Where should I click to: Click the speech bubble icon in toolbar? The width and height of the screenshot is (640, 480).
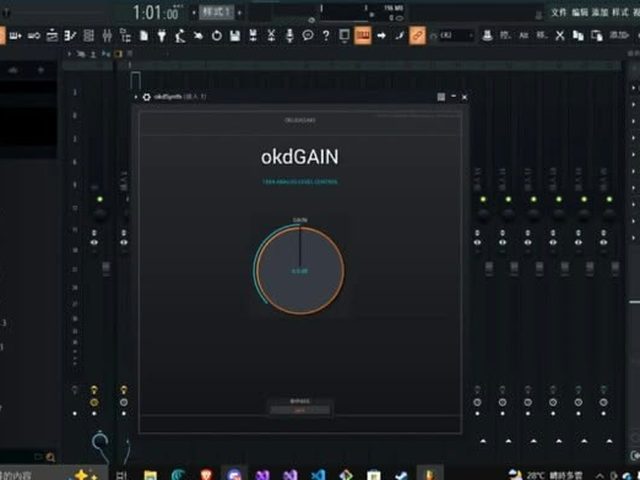tap(308, 36)
